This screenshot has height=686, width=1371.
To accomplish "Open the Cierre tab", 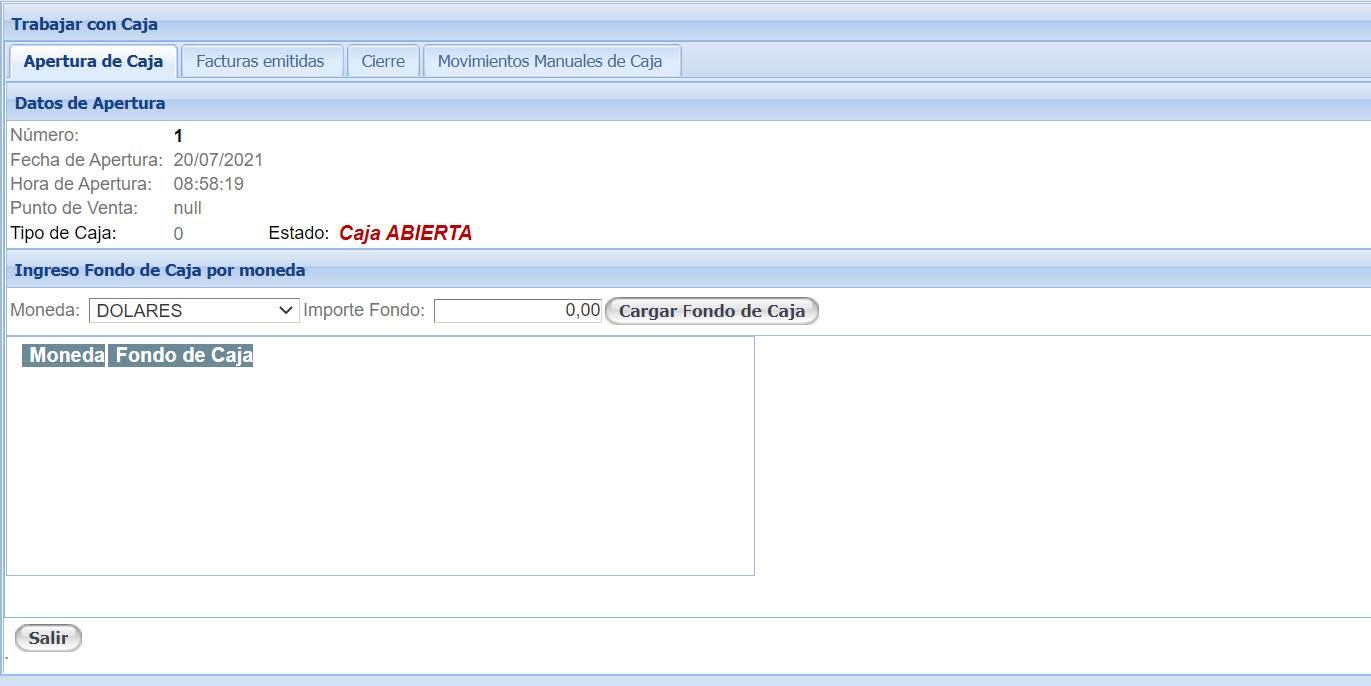I will click(x=384, y=61).
